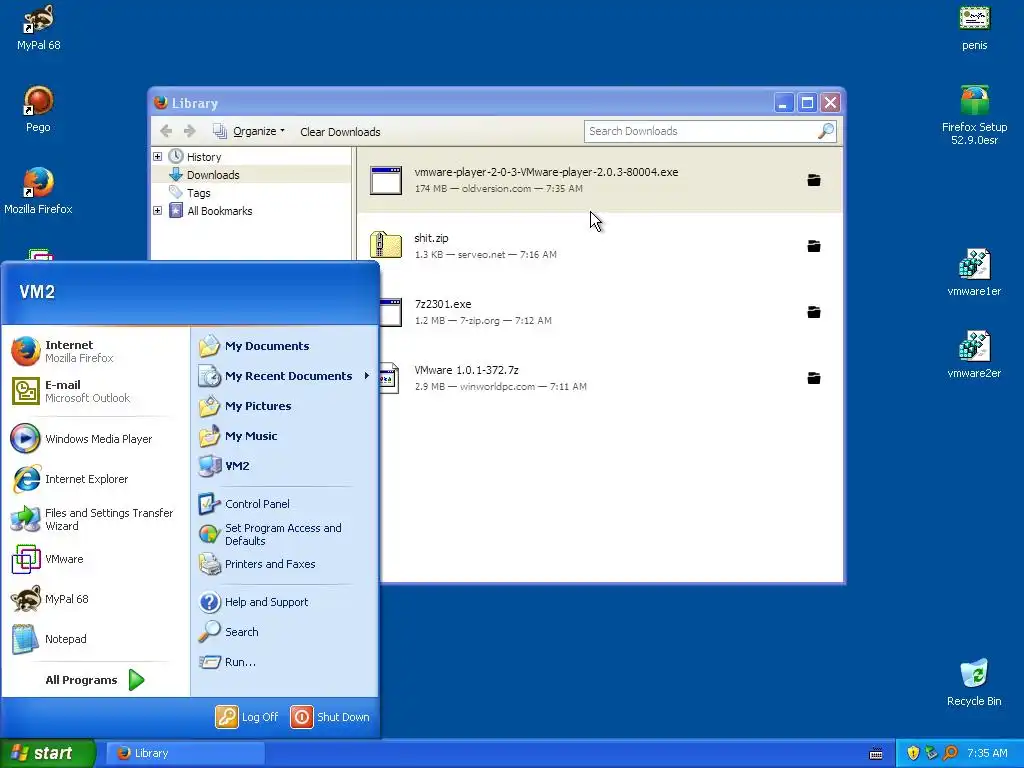Open containing folder for vmware-player download

(x=814, y=180)
